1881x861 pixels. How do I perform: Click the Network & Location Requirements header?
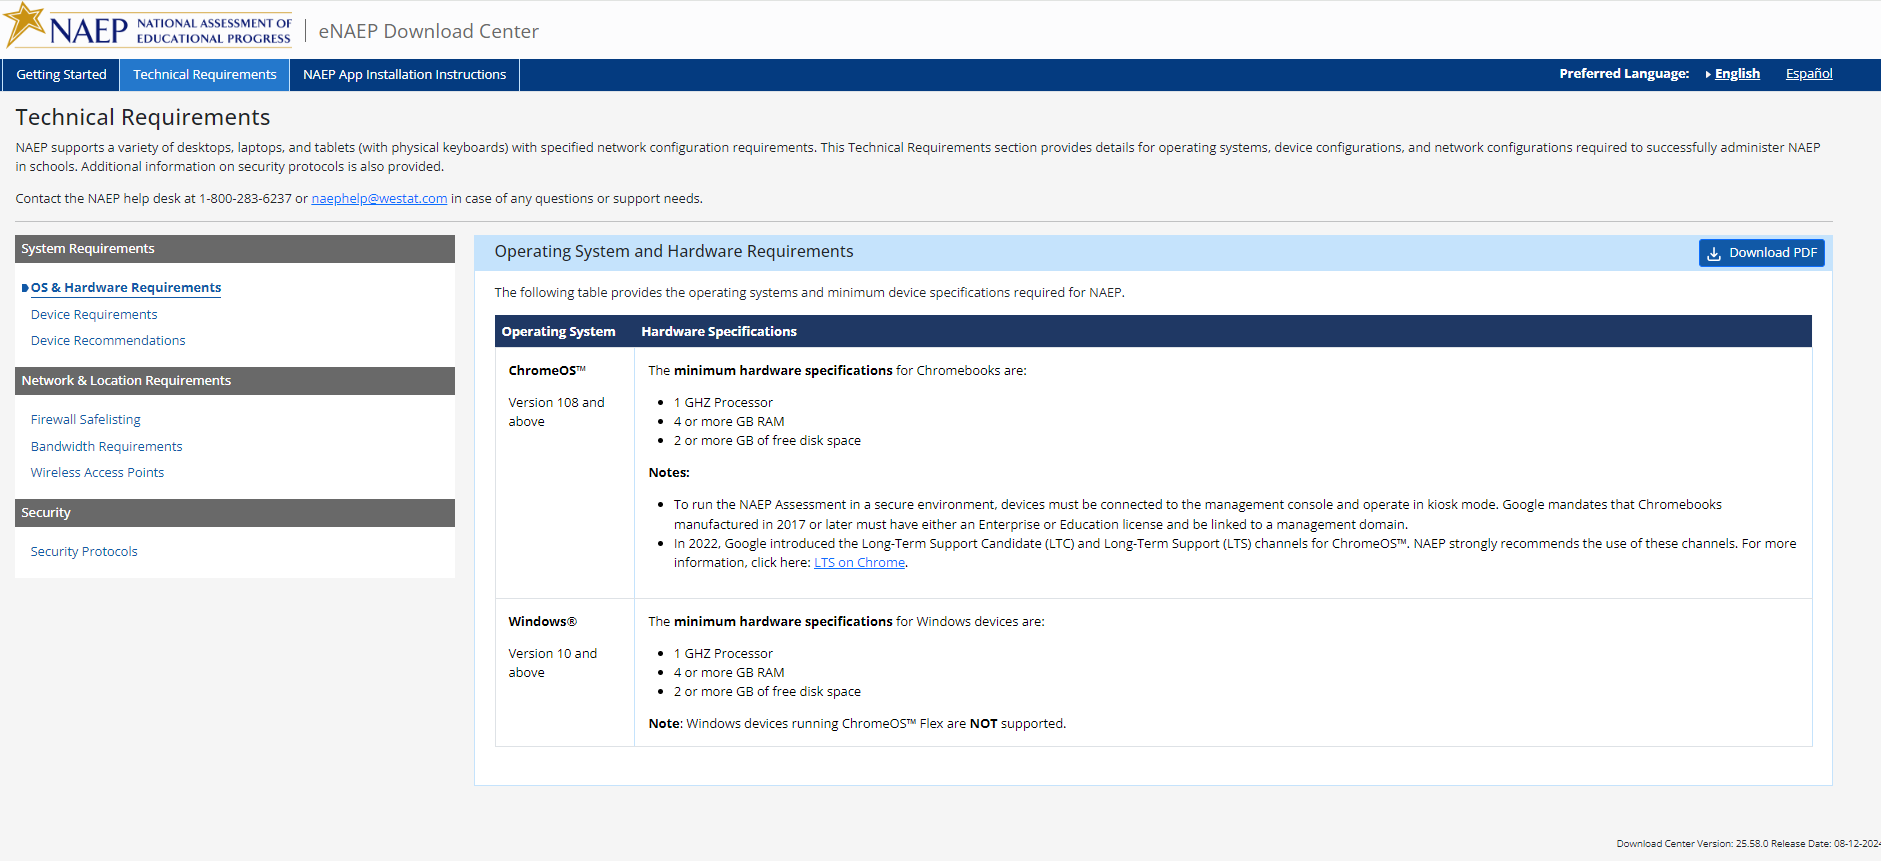coord(235,381)
